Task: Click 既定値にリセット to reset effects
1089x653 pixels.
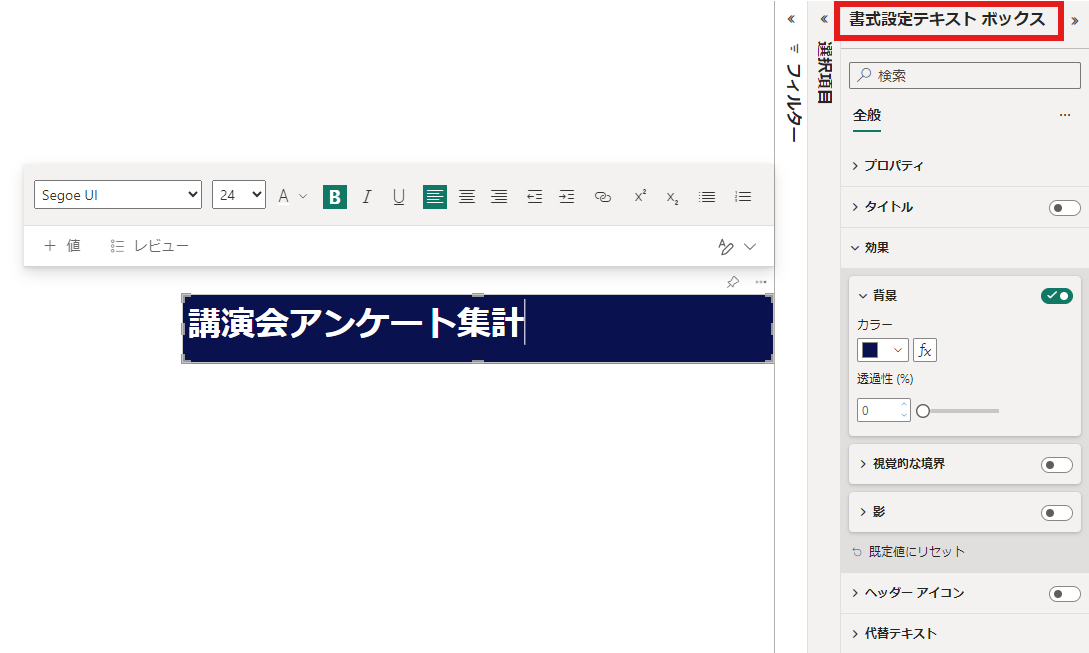Action: click(908, 552)
